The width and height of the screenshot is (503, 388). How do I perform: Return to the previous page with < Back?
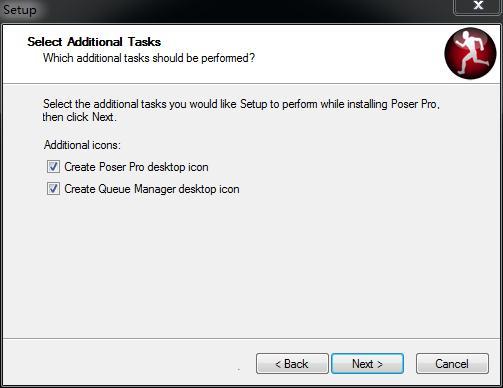coord(292,364)
